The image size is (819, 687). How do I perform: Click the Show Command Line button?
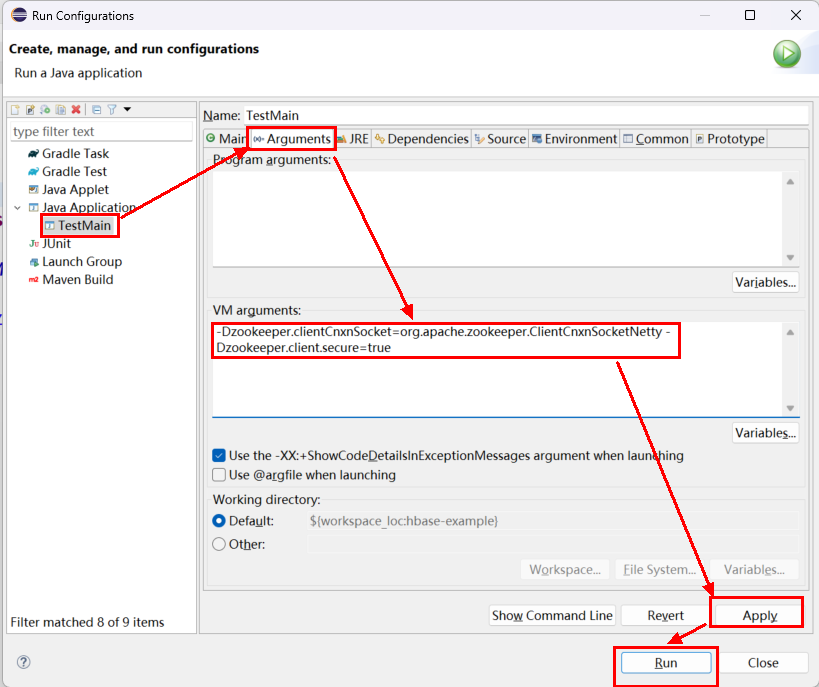552,615
